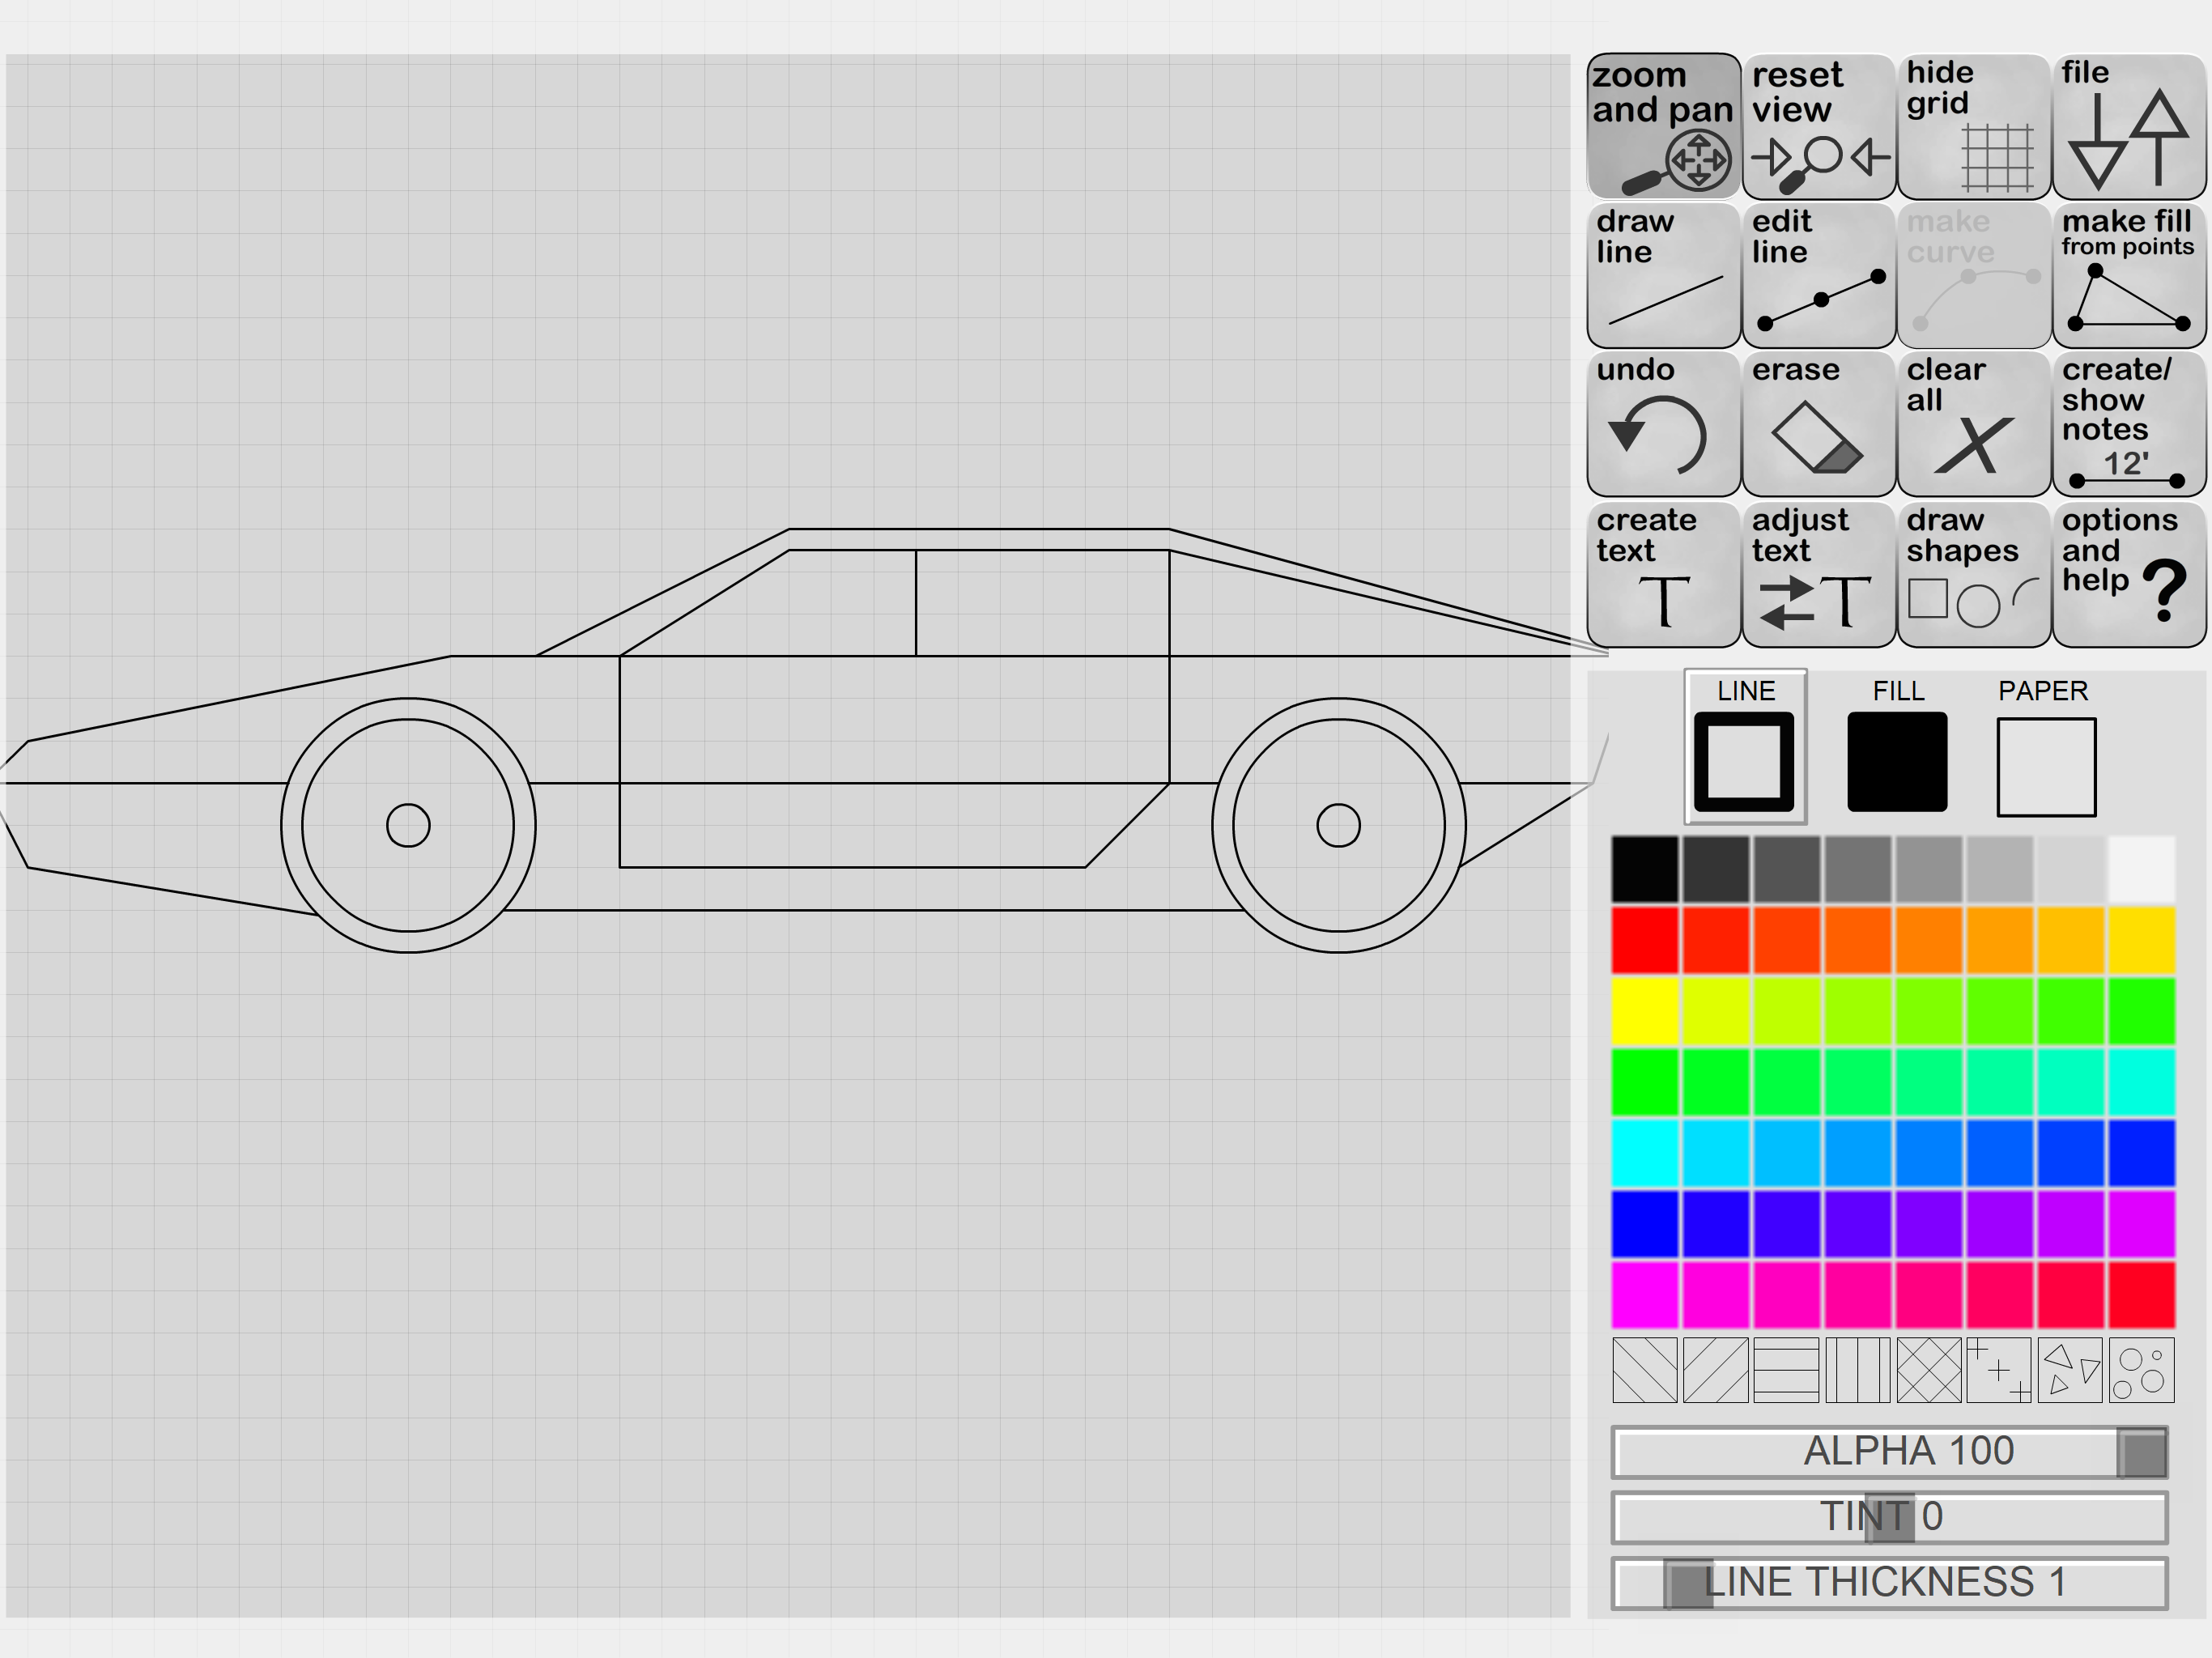Select the PAPER color target
This screenshot has width=2212, height=1658.
coord(2045,766)
